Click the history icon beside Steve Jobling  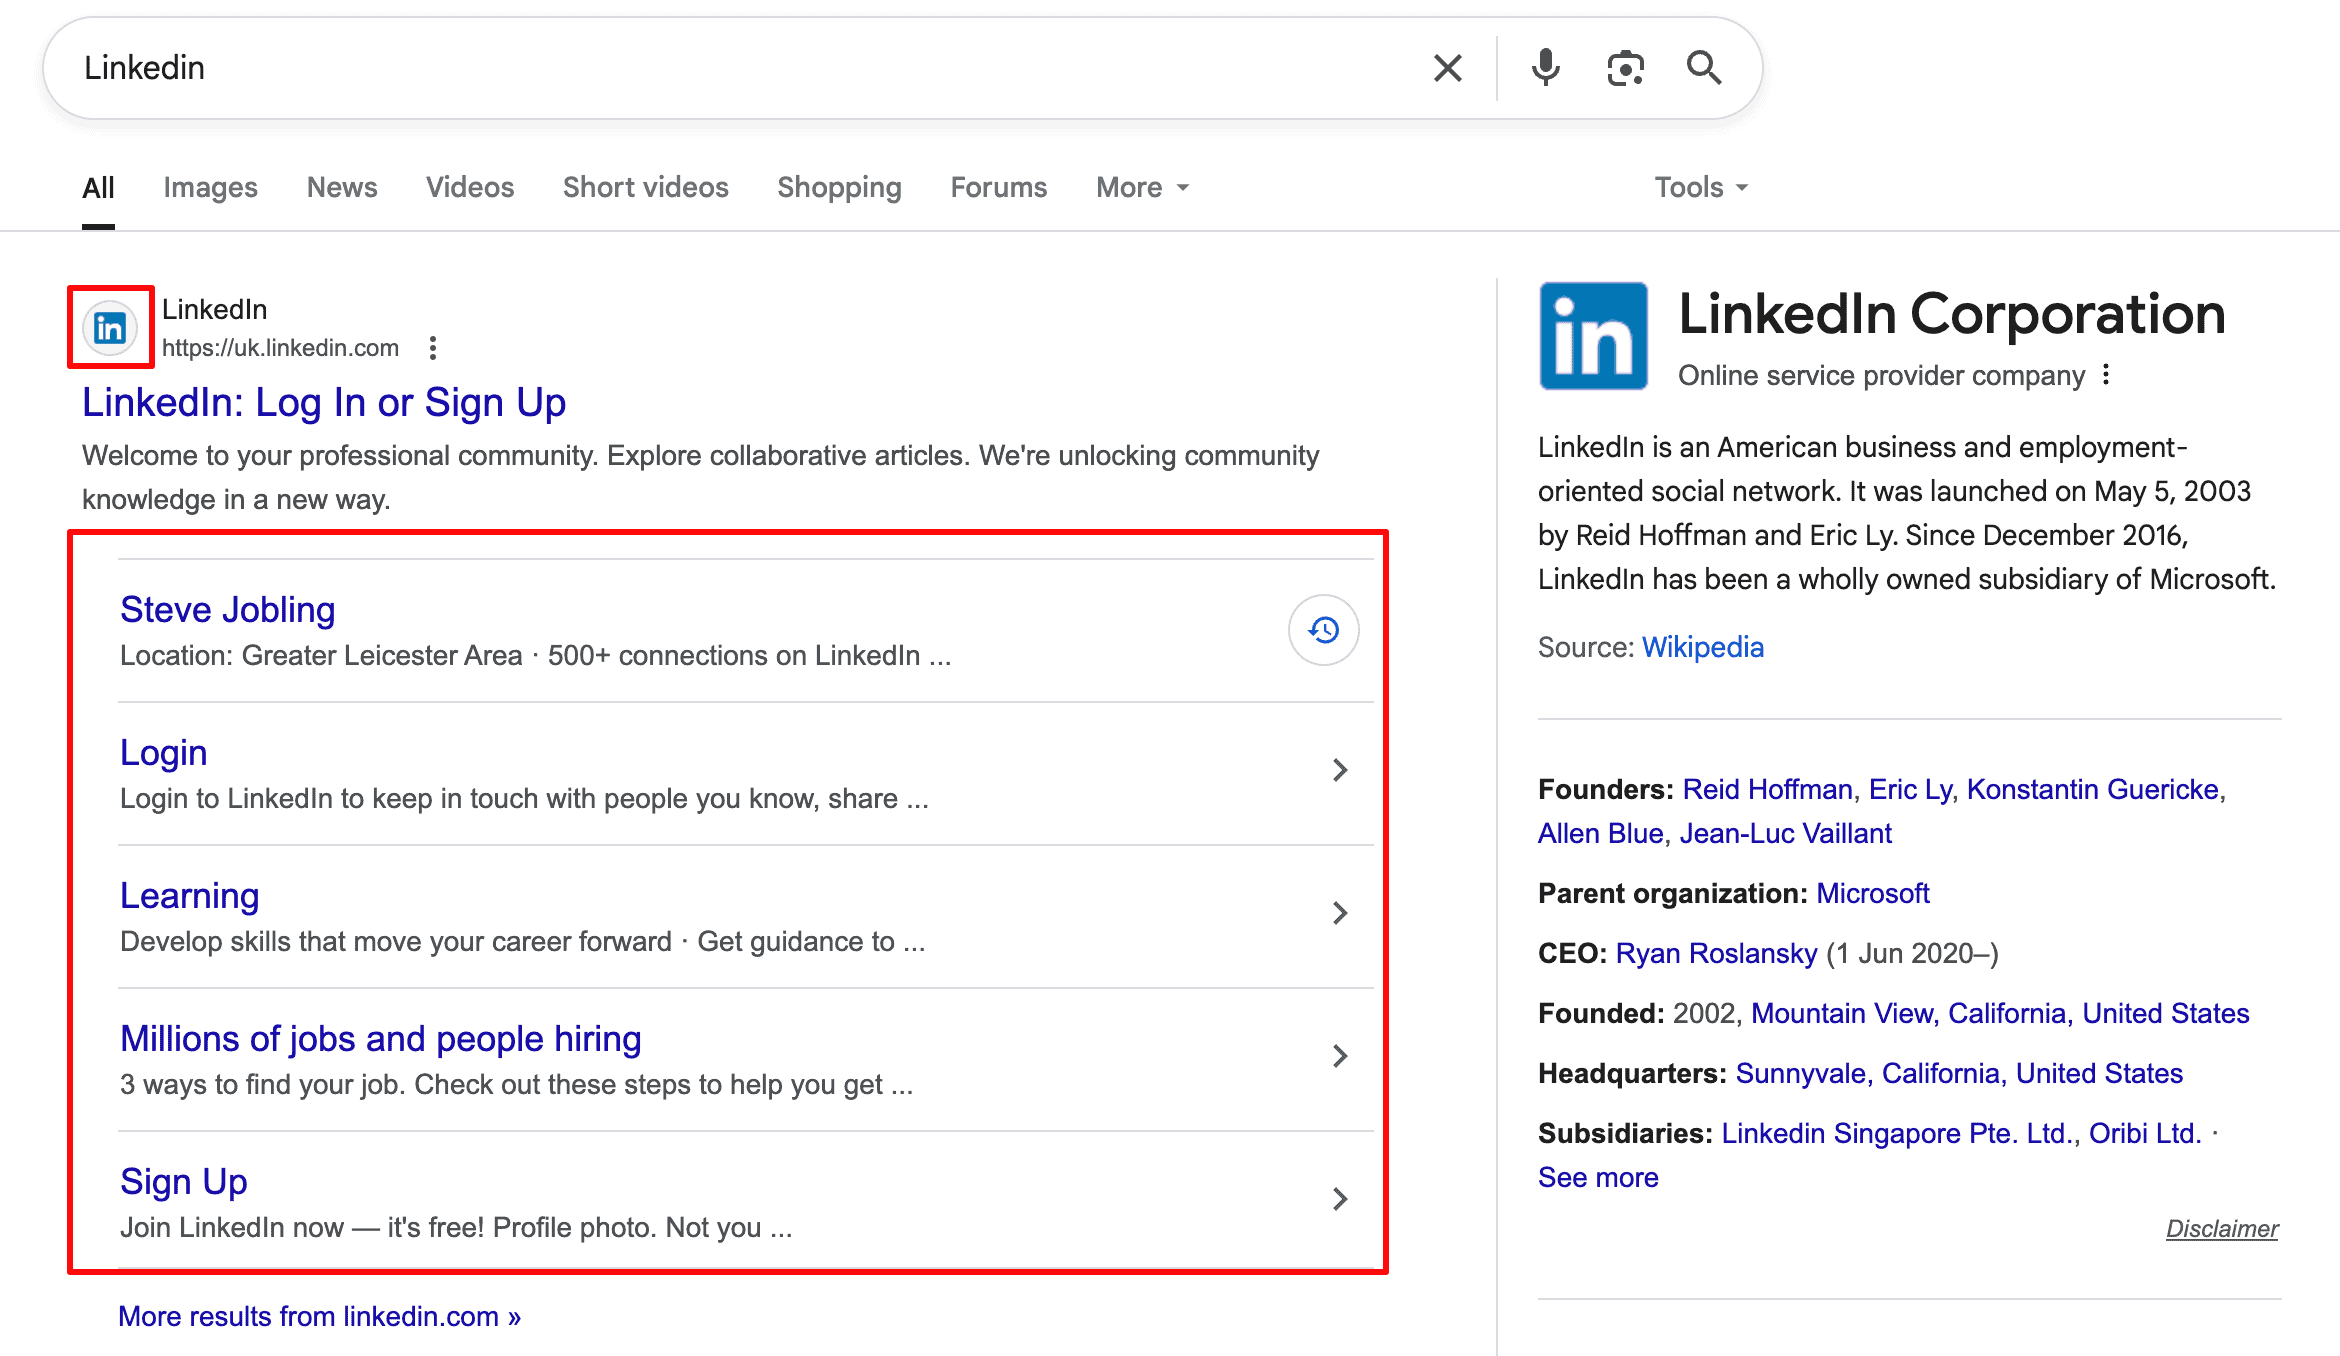pos(1323,630)
